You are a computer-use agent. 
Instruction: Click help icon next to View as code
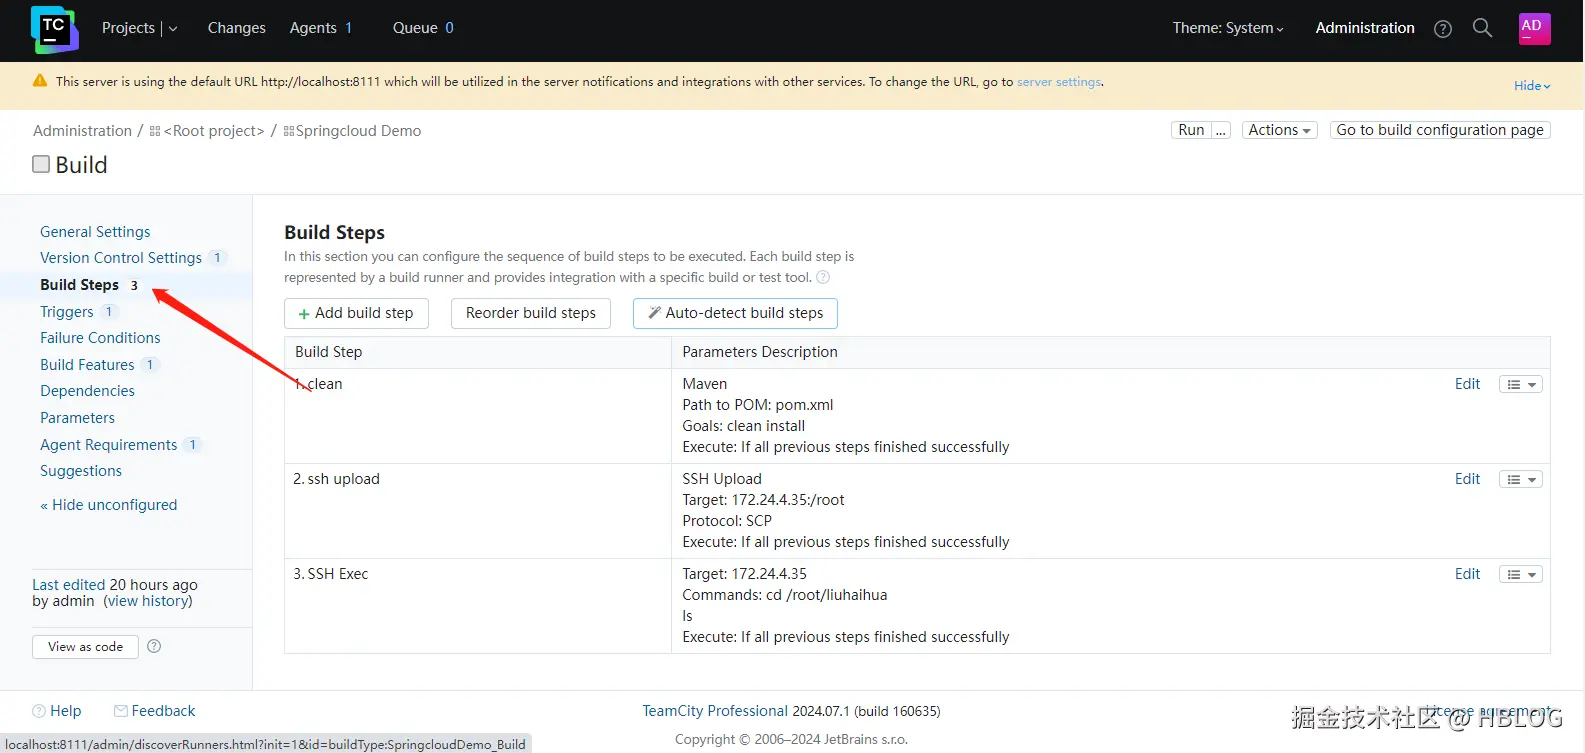click(154, 646)
